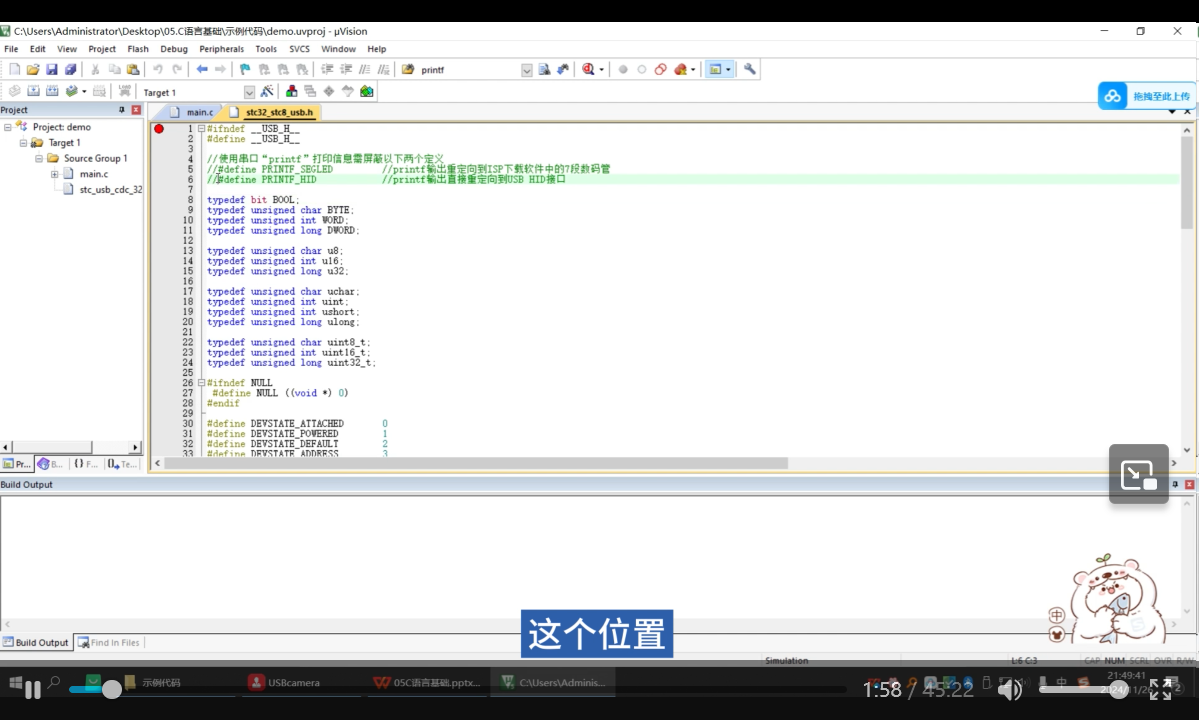Click the Open file toolbar icon

click(x=33, y=70)
